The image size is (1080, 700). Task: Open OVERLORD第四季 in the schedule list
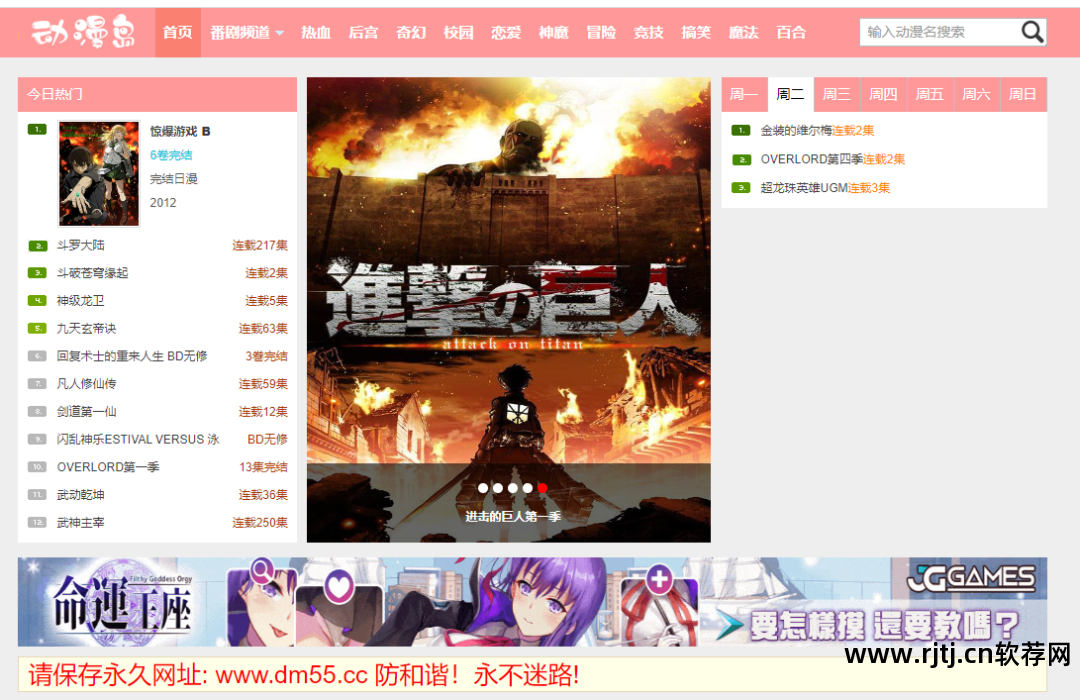(811, 159)
